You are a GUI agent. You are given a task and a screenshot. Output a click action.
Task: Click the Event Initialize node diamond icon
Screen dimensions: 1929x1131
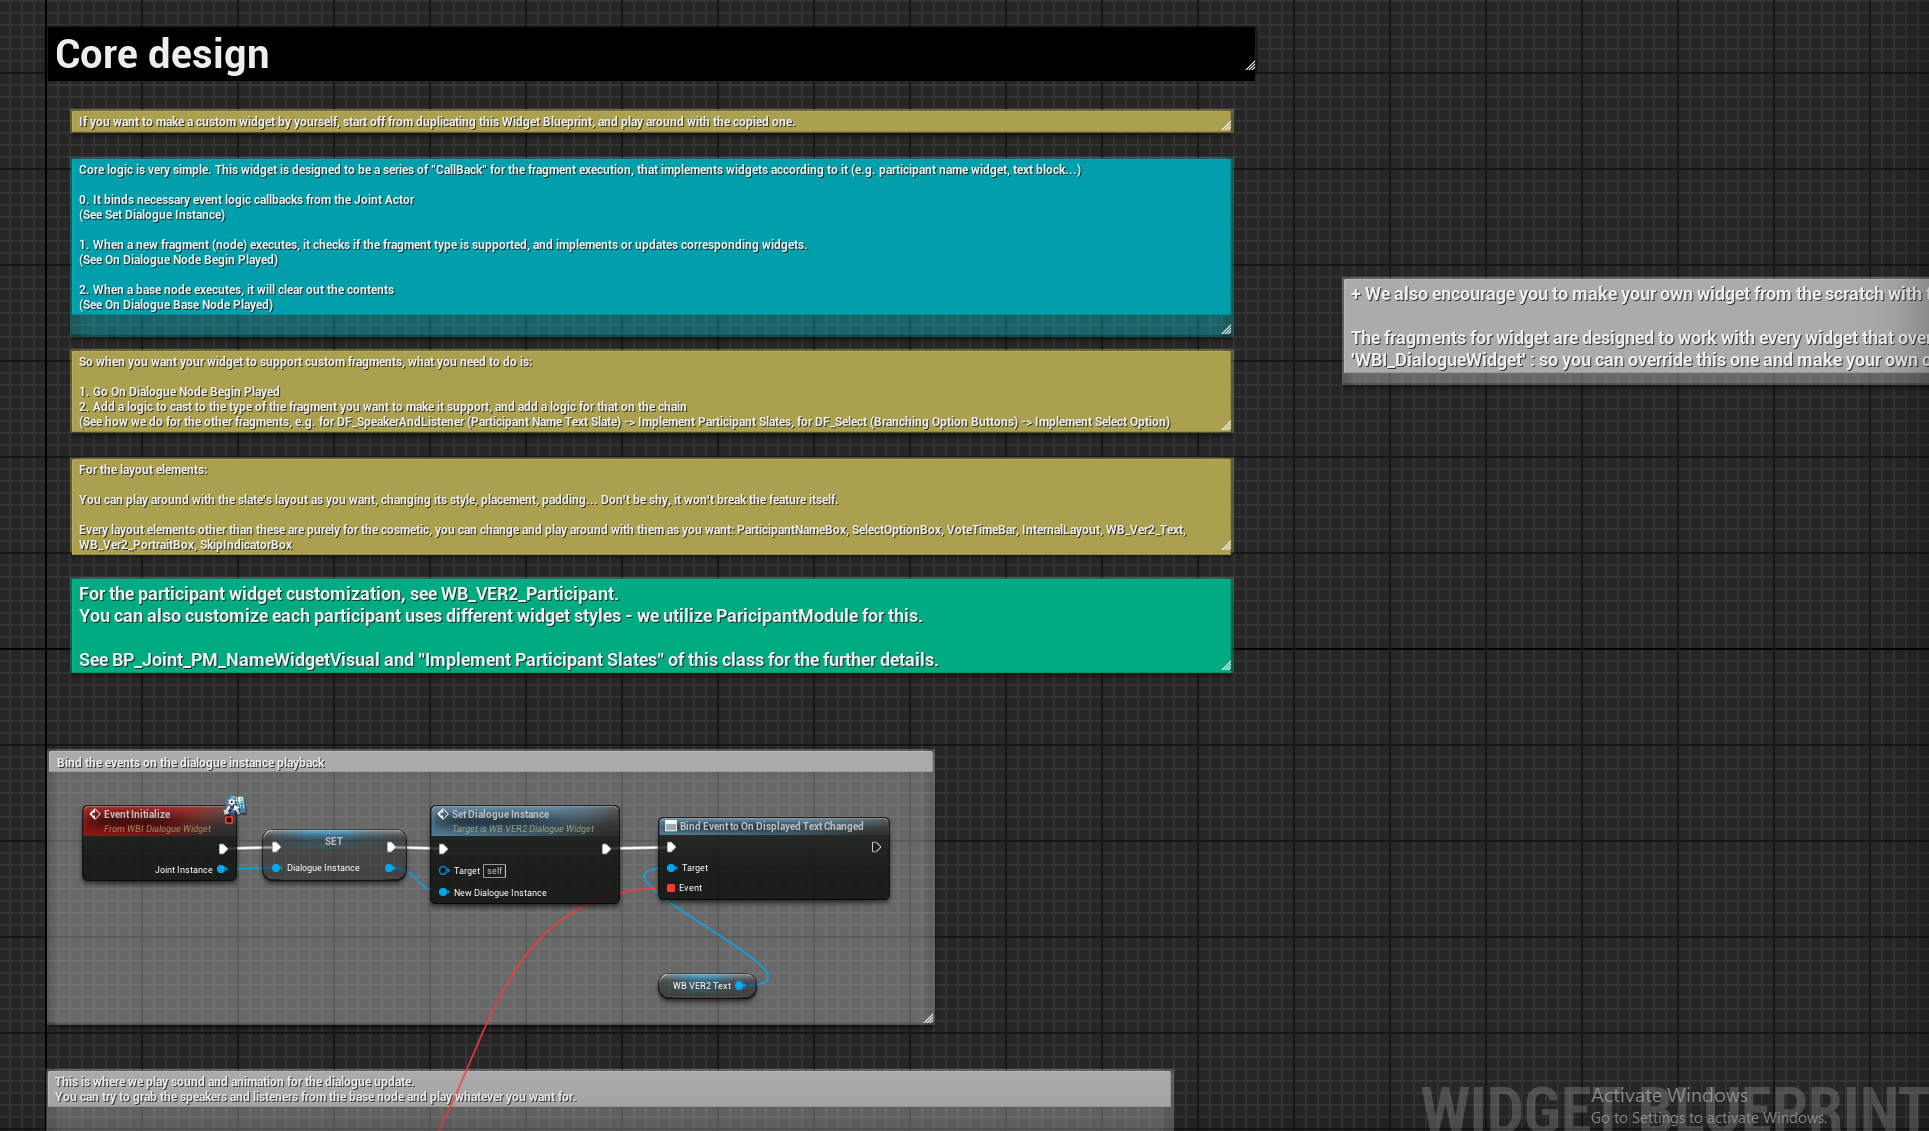point(95,814)
